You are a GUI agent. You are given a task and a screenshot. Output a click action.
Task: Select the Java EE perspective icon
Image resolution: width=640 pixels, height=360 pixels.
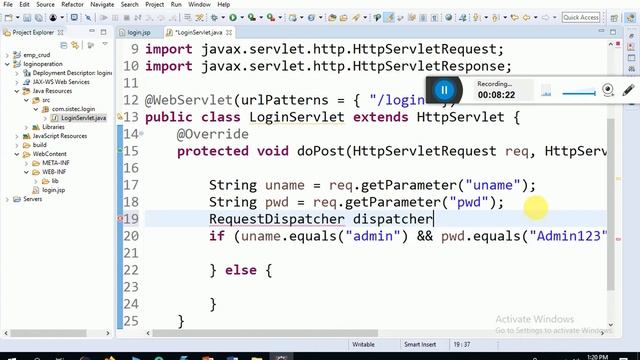631,18
